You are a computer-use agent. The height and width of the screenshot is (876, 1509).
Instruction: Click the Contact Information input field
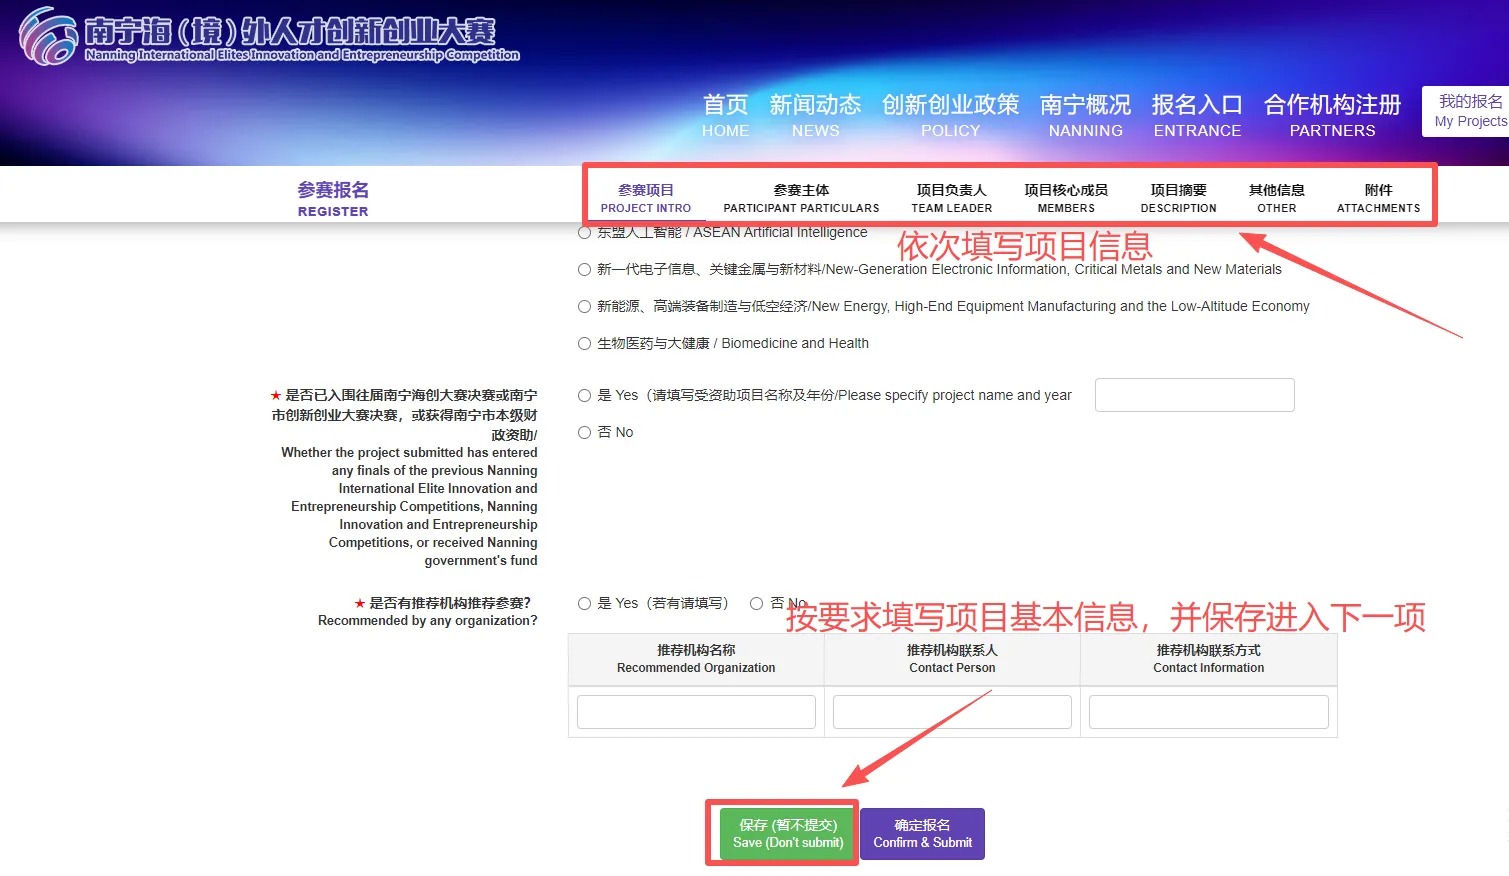tap(1208, 712)
